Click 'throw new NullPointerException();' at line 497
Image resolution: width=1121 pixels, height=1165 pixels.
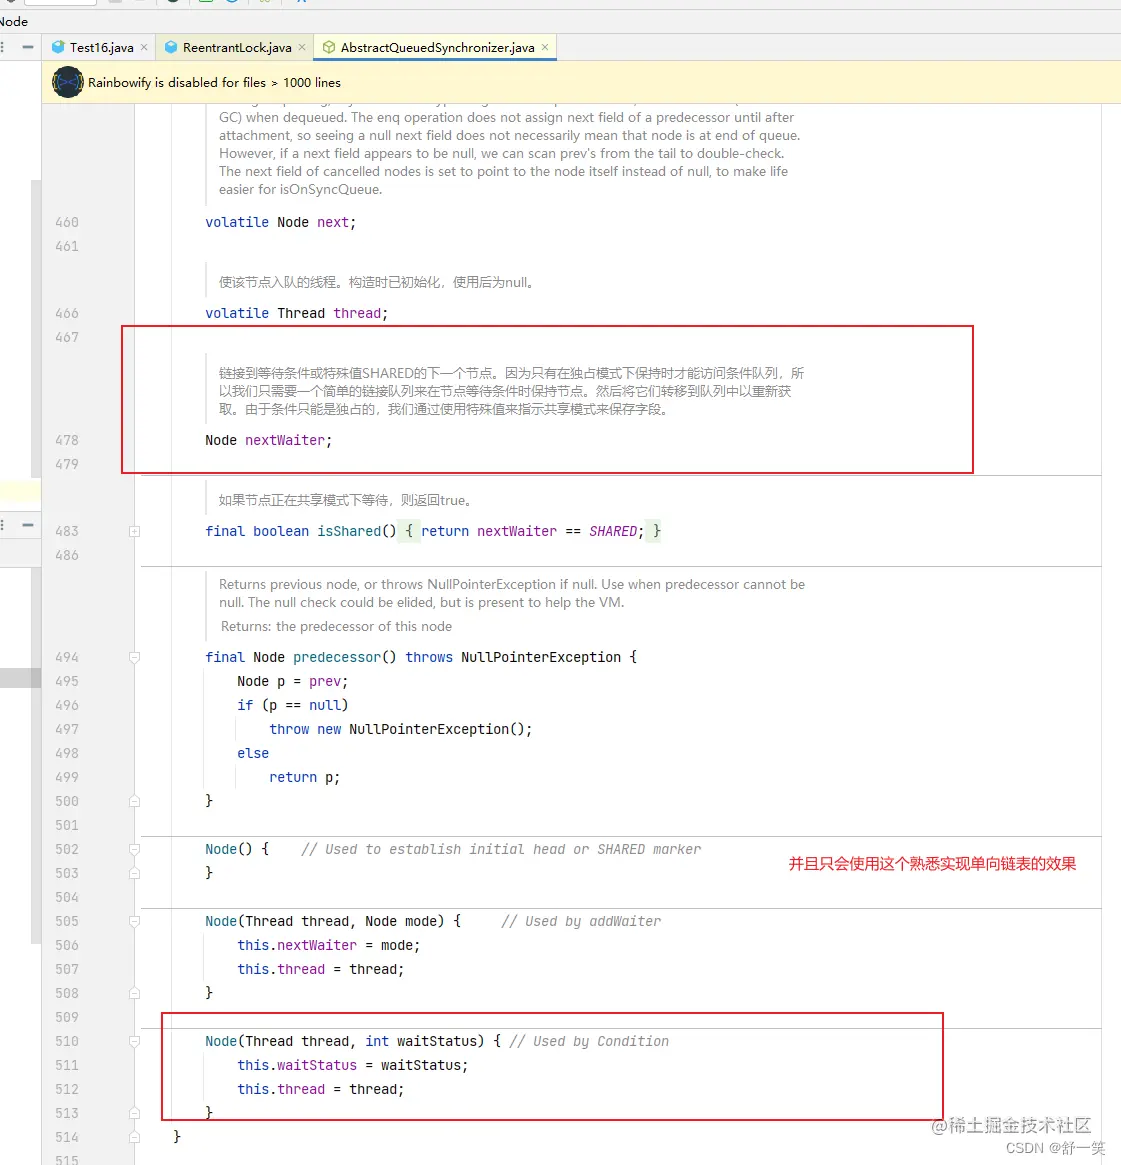400,729
